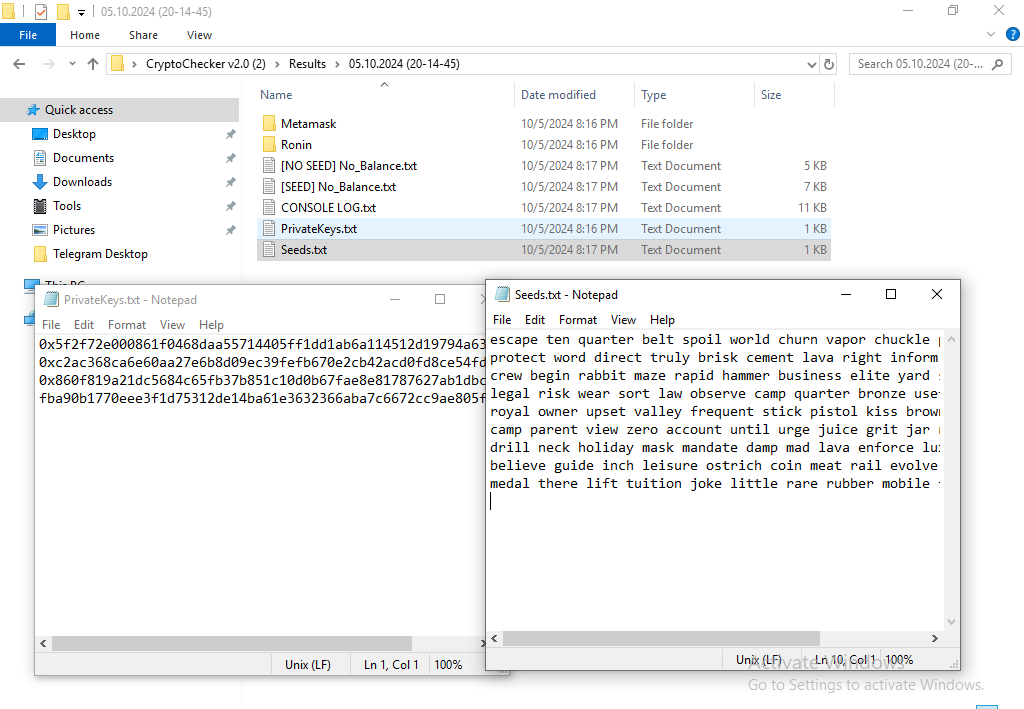Switch to the Explorer View tab
The width and height of the screenshot is (1024, 709).
199,35
